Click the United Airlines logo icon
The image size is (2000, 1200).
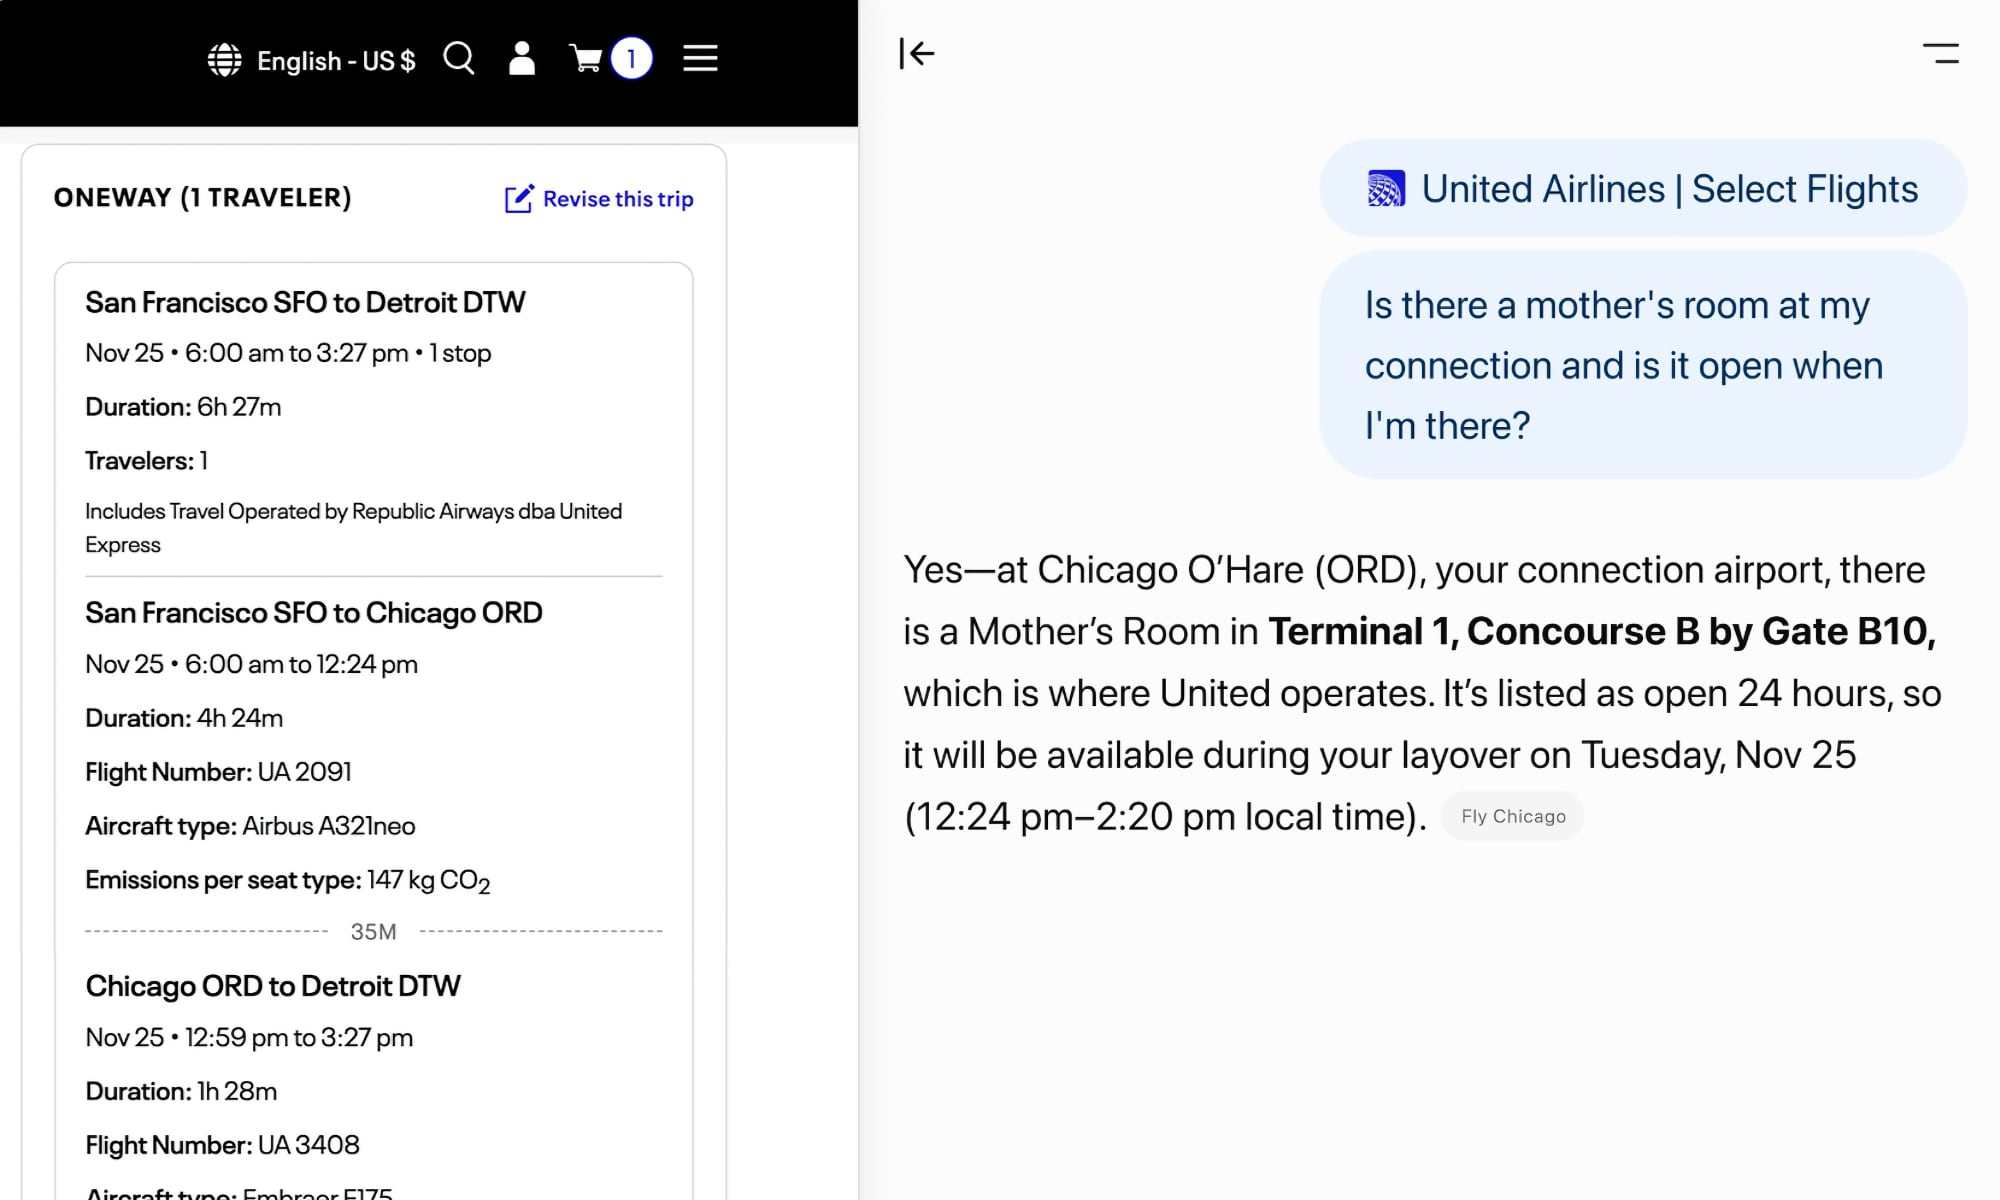click(1386, 189)
